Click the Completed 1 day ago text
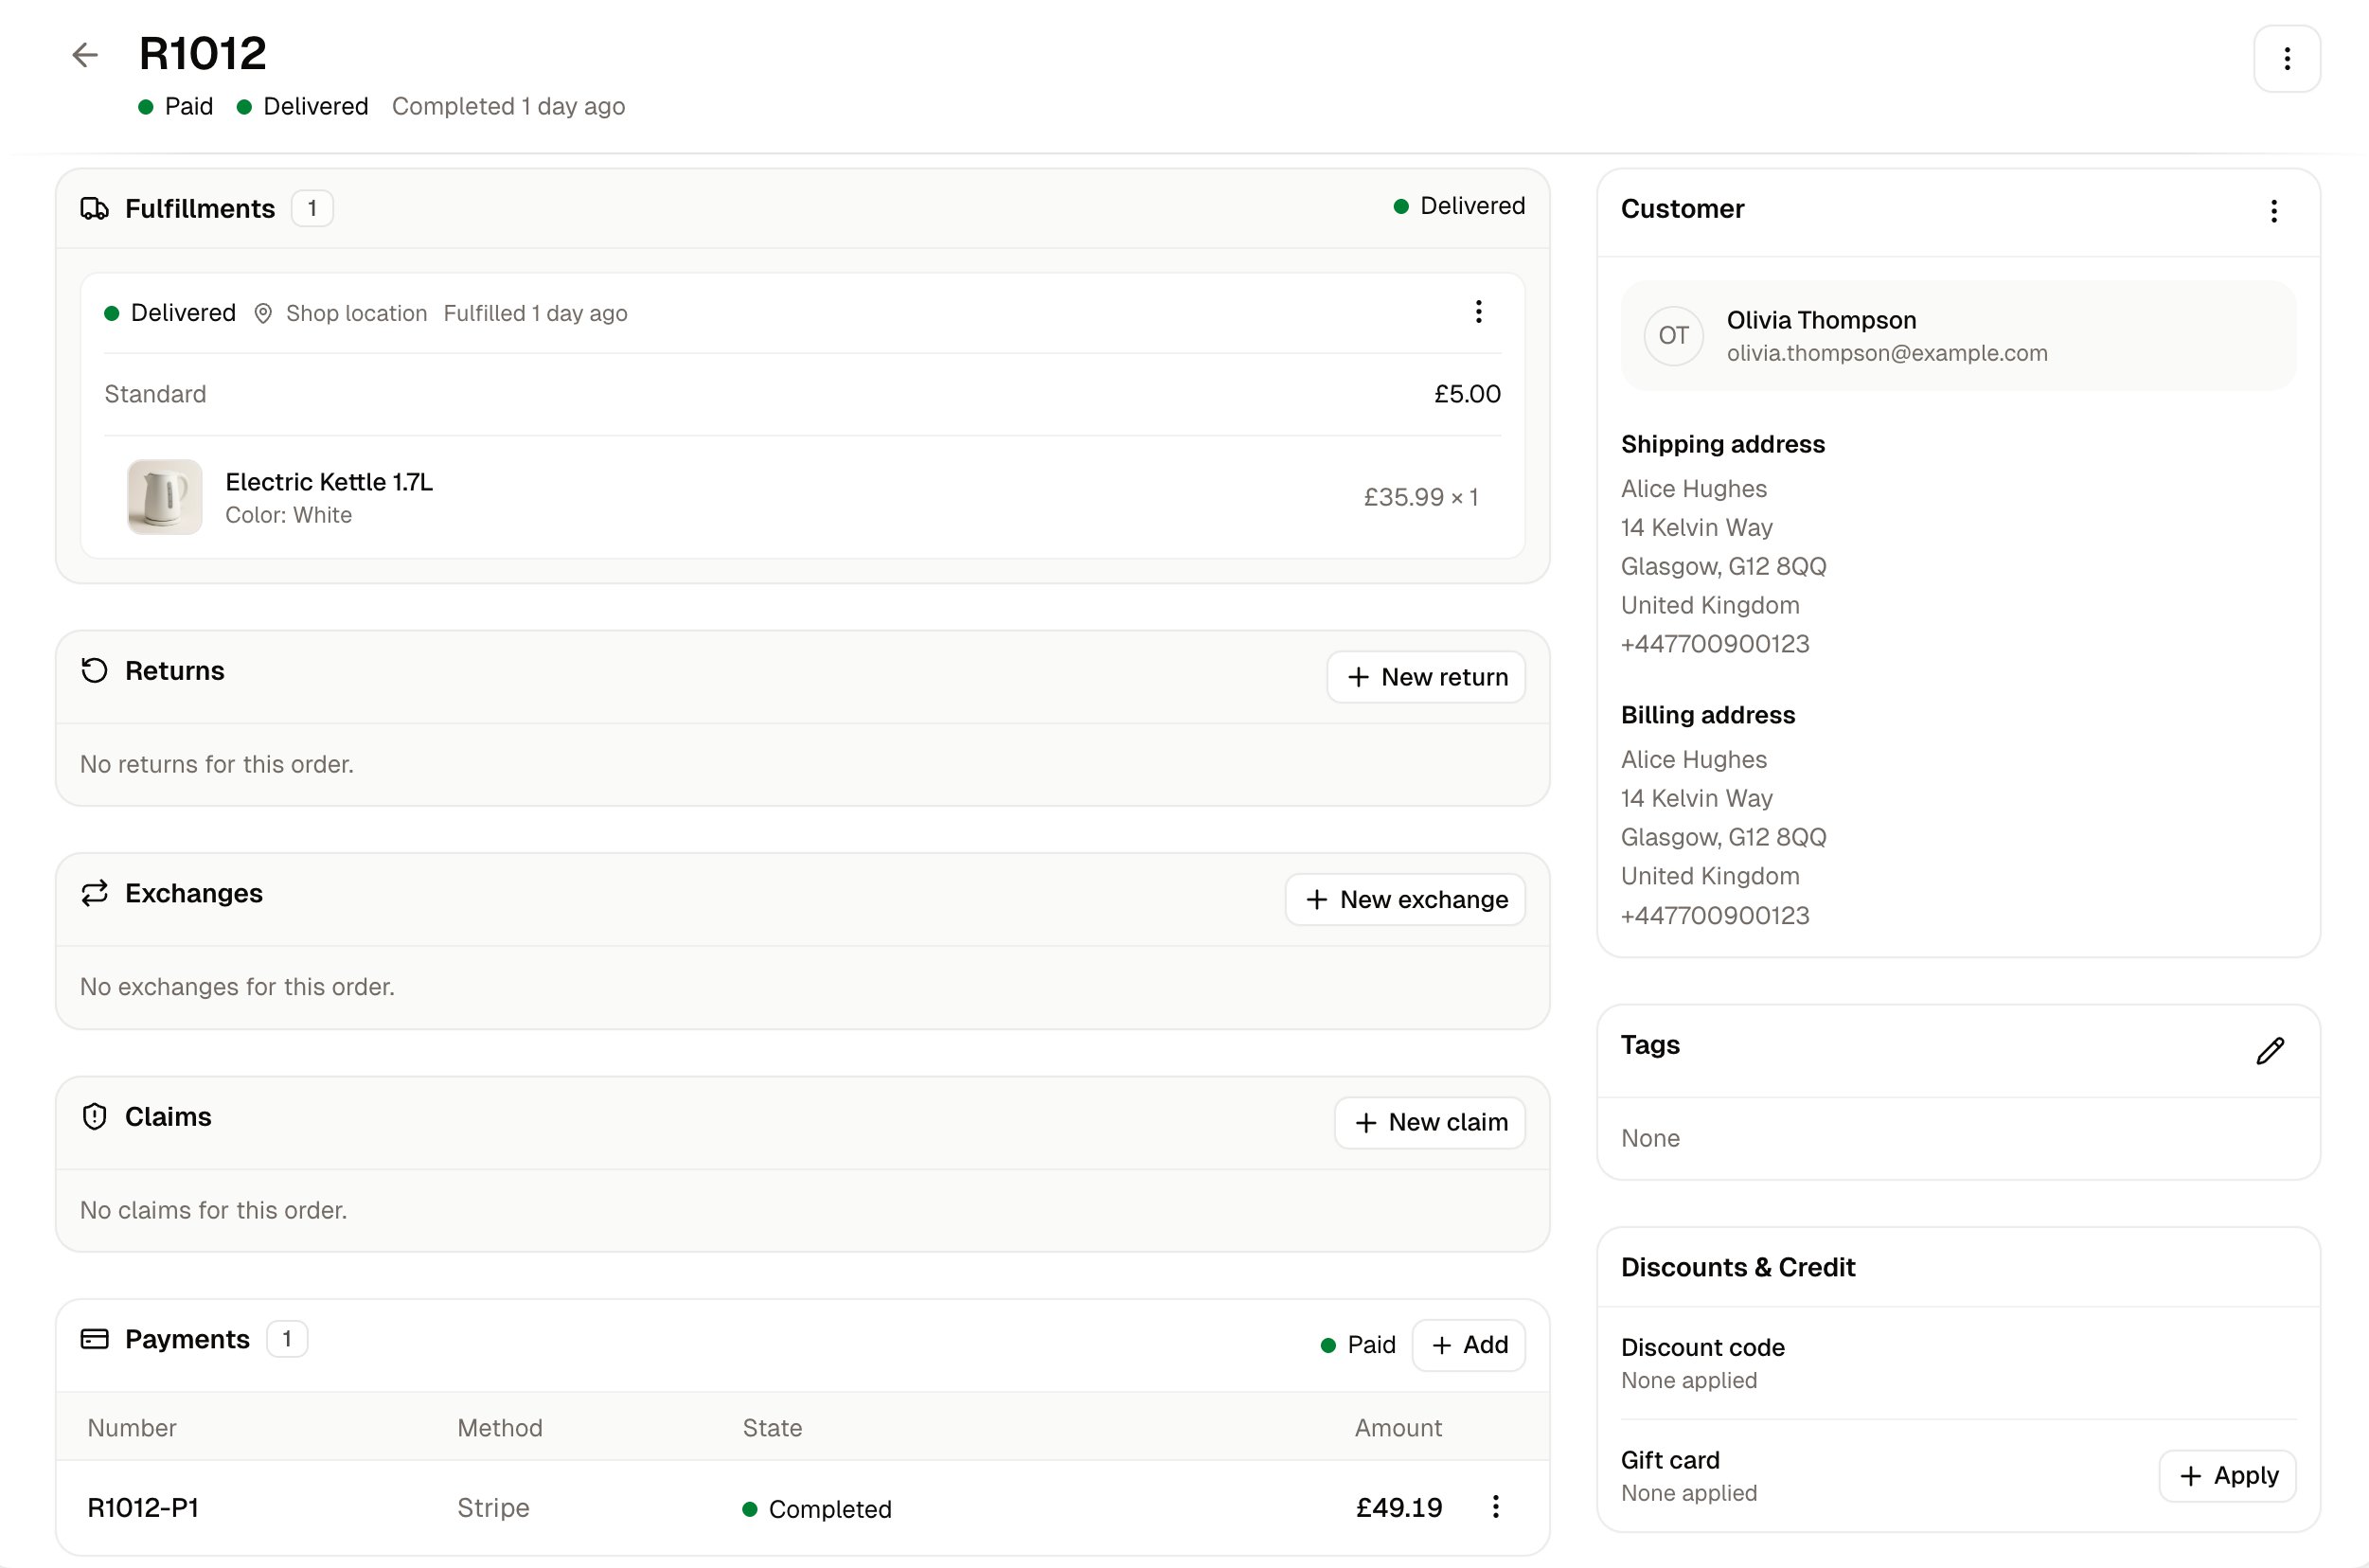This screenshot has width=2369, height=1568. (508, 106)
